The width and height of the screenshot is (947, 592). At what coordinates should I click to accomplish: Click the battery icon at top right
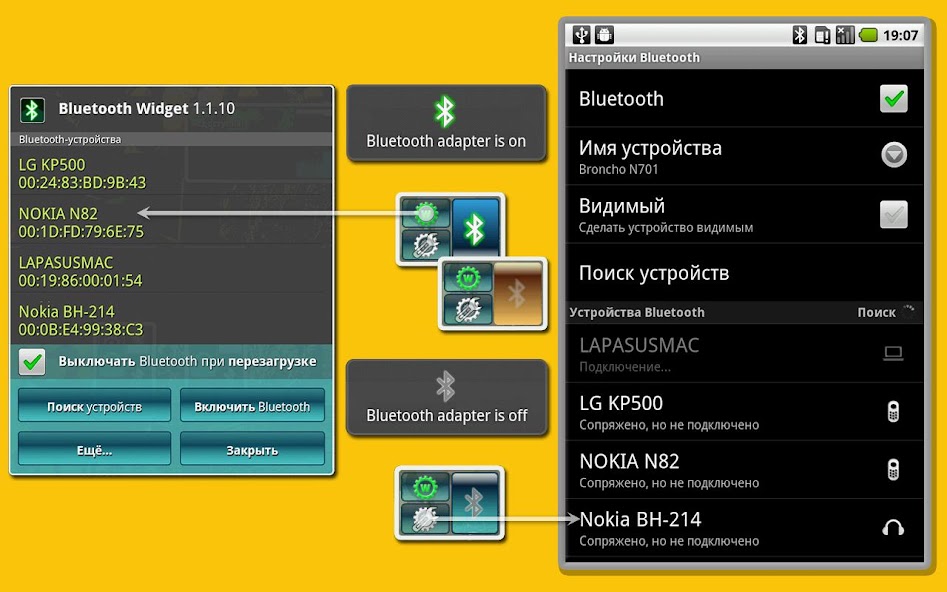[x=871, y=34]
